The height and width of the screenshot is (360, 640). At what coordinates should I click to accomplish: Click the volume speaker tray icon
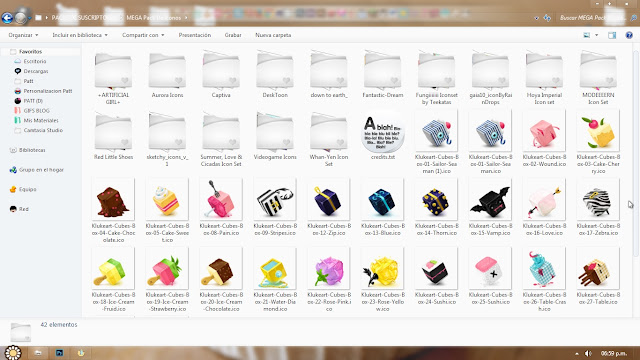coord(588,353)
